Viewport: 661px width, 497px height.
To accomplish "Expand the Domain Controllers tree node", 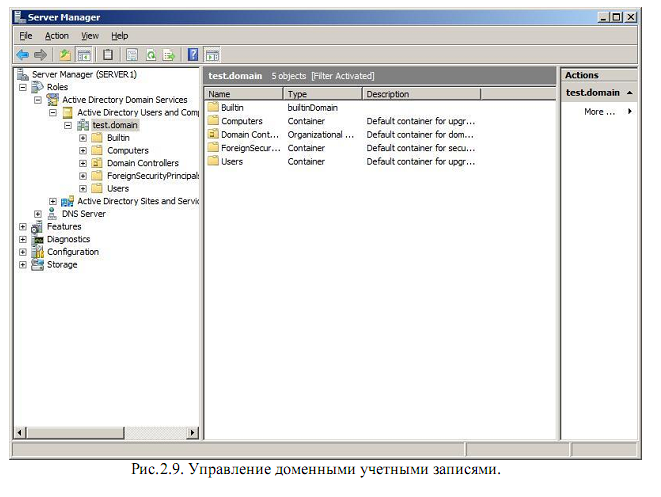I will point(83,163).
